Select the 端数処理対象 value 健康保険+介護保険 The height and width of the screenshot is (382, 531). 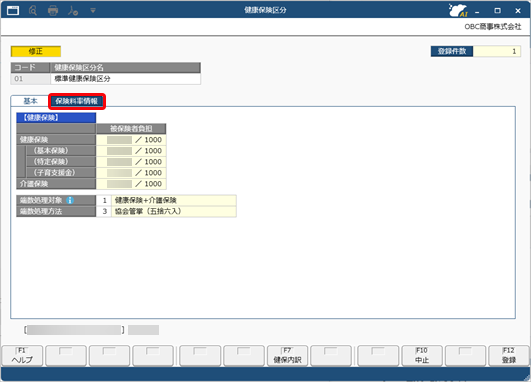[174, 200]
